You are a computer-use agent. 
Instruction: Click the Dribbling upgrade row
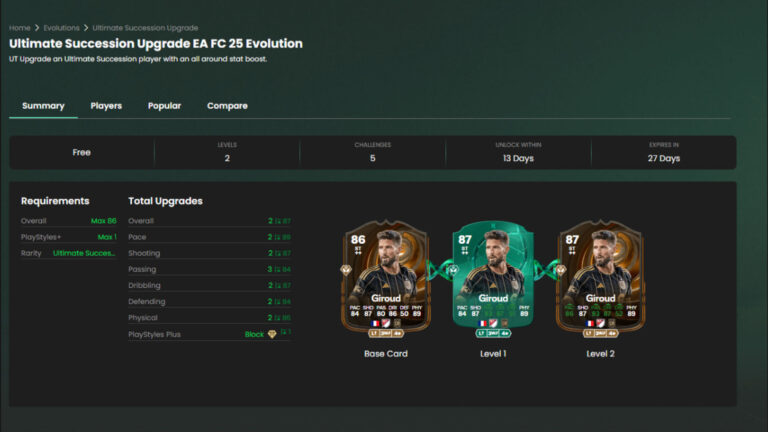click(210, 285)
